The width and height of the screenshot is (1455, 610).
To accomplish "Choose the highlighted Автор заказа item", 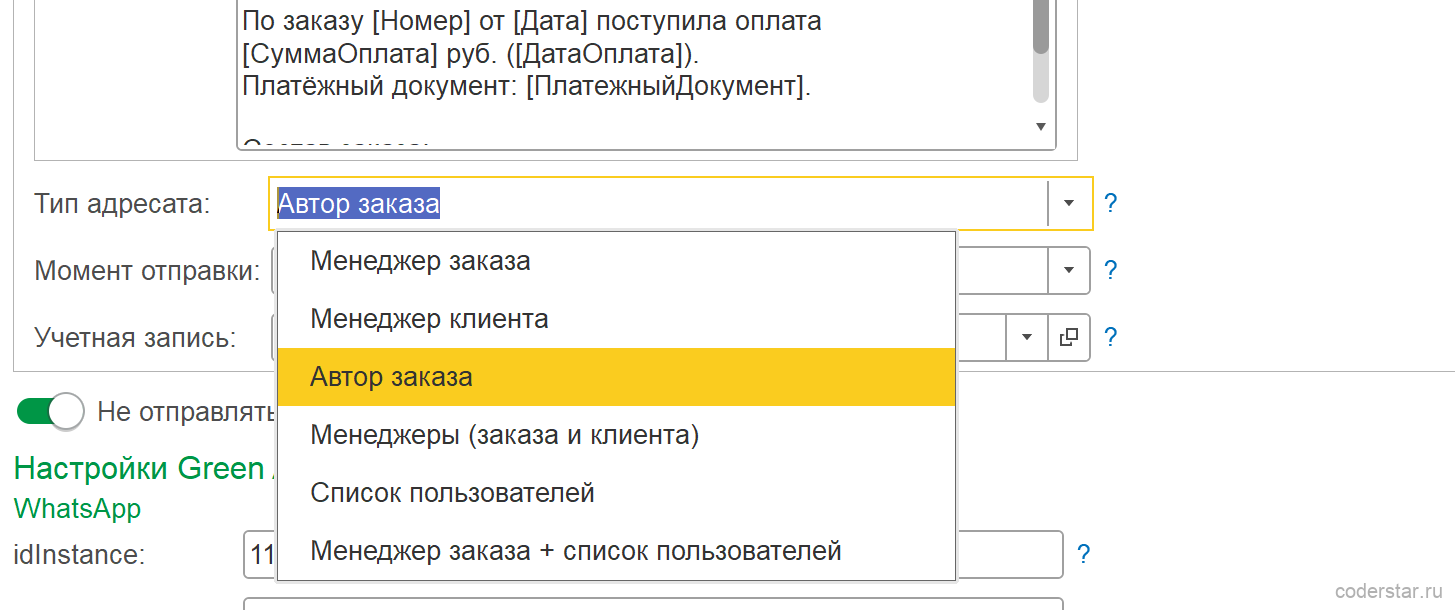I will pyautogui.click(x=616, y=377).
